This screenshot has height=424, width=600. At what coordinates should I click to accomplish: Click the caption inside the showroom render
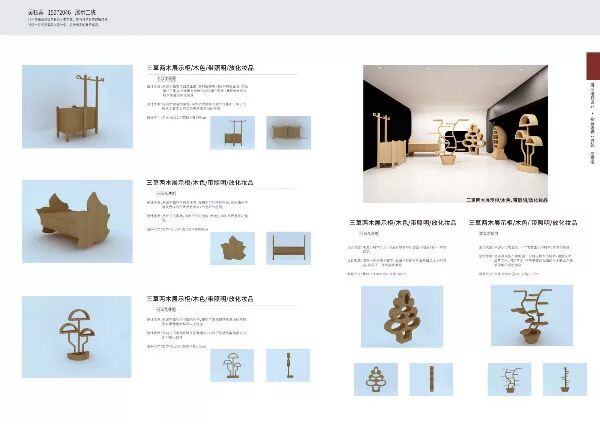pyautogui.click(x=507, y=200)
